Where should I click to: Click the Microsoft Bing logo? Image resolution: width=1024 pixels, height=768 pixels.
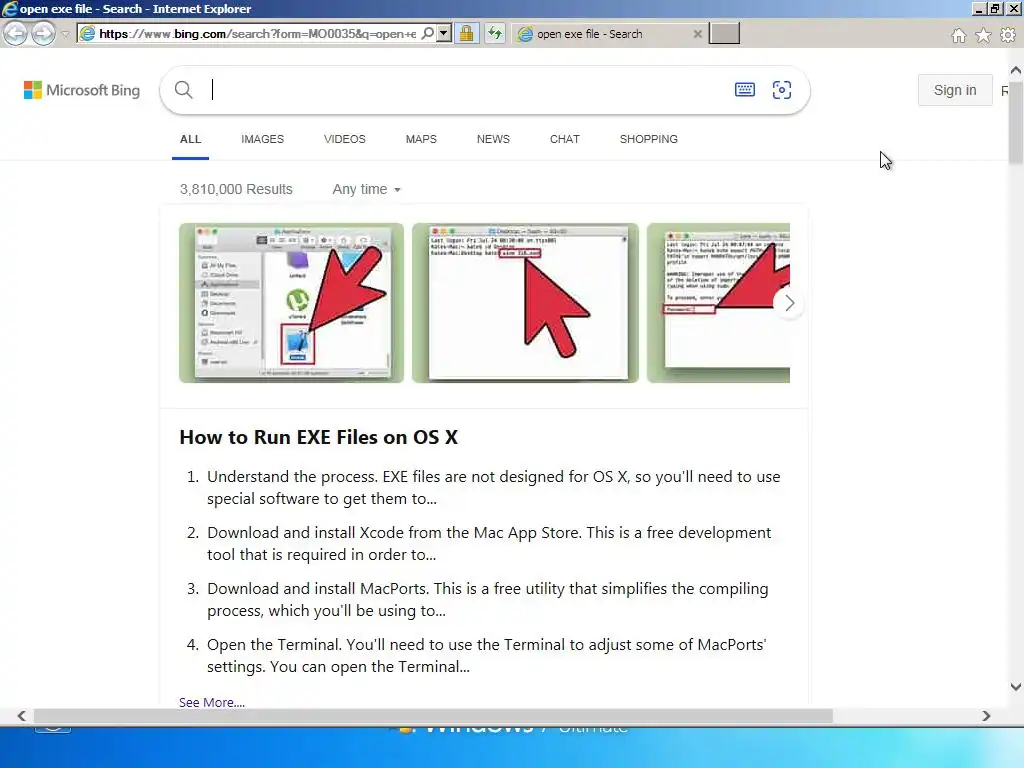point(82,90)
